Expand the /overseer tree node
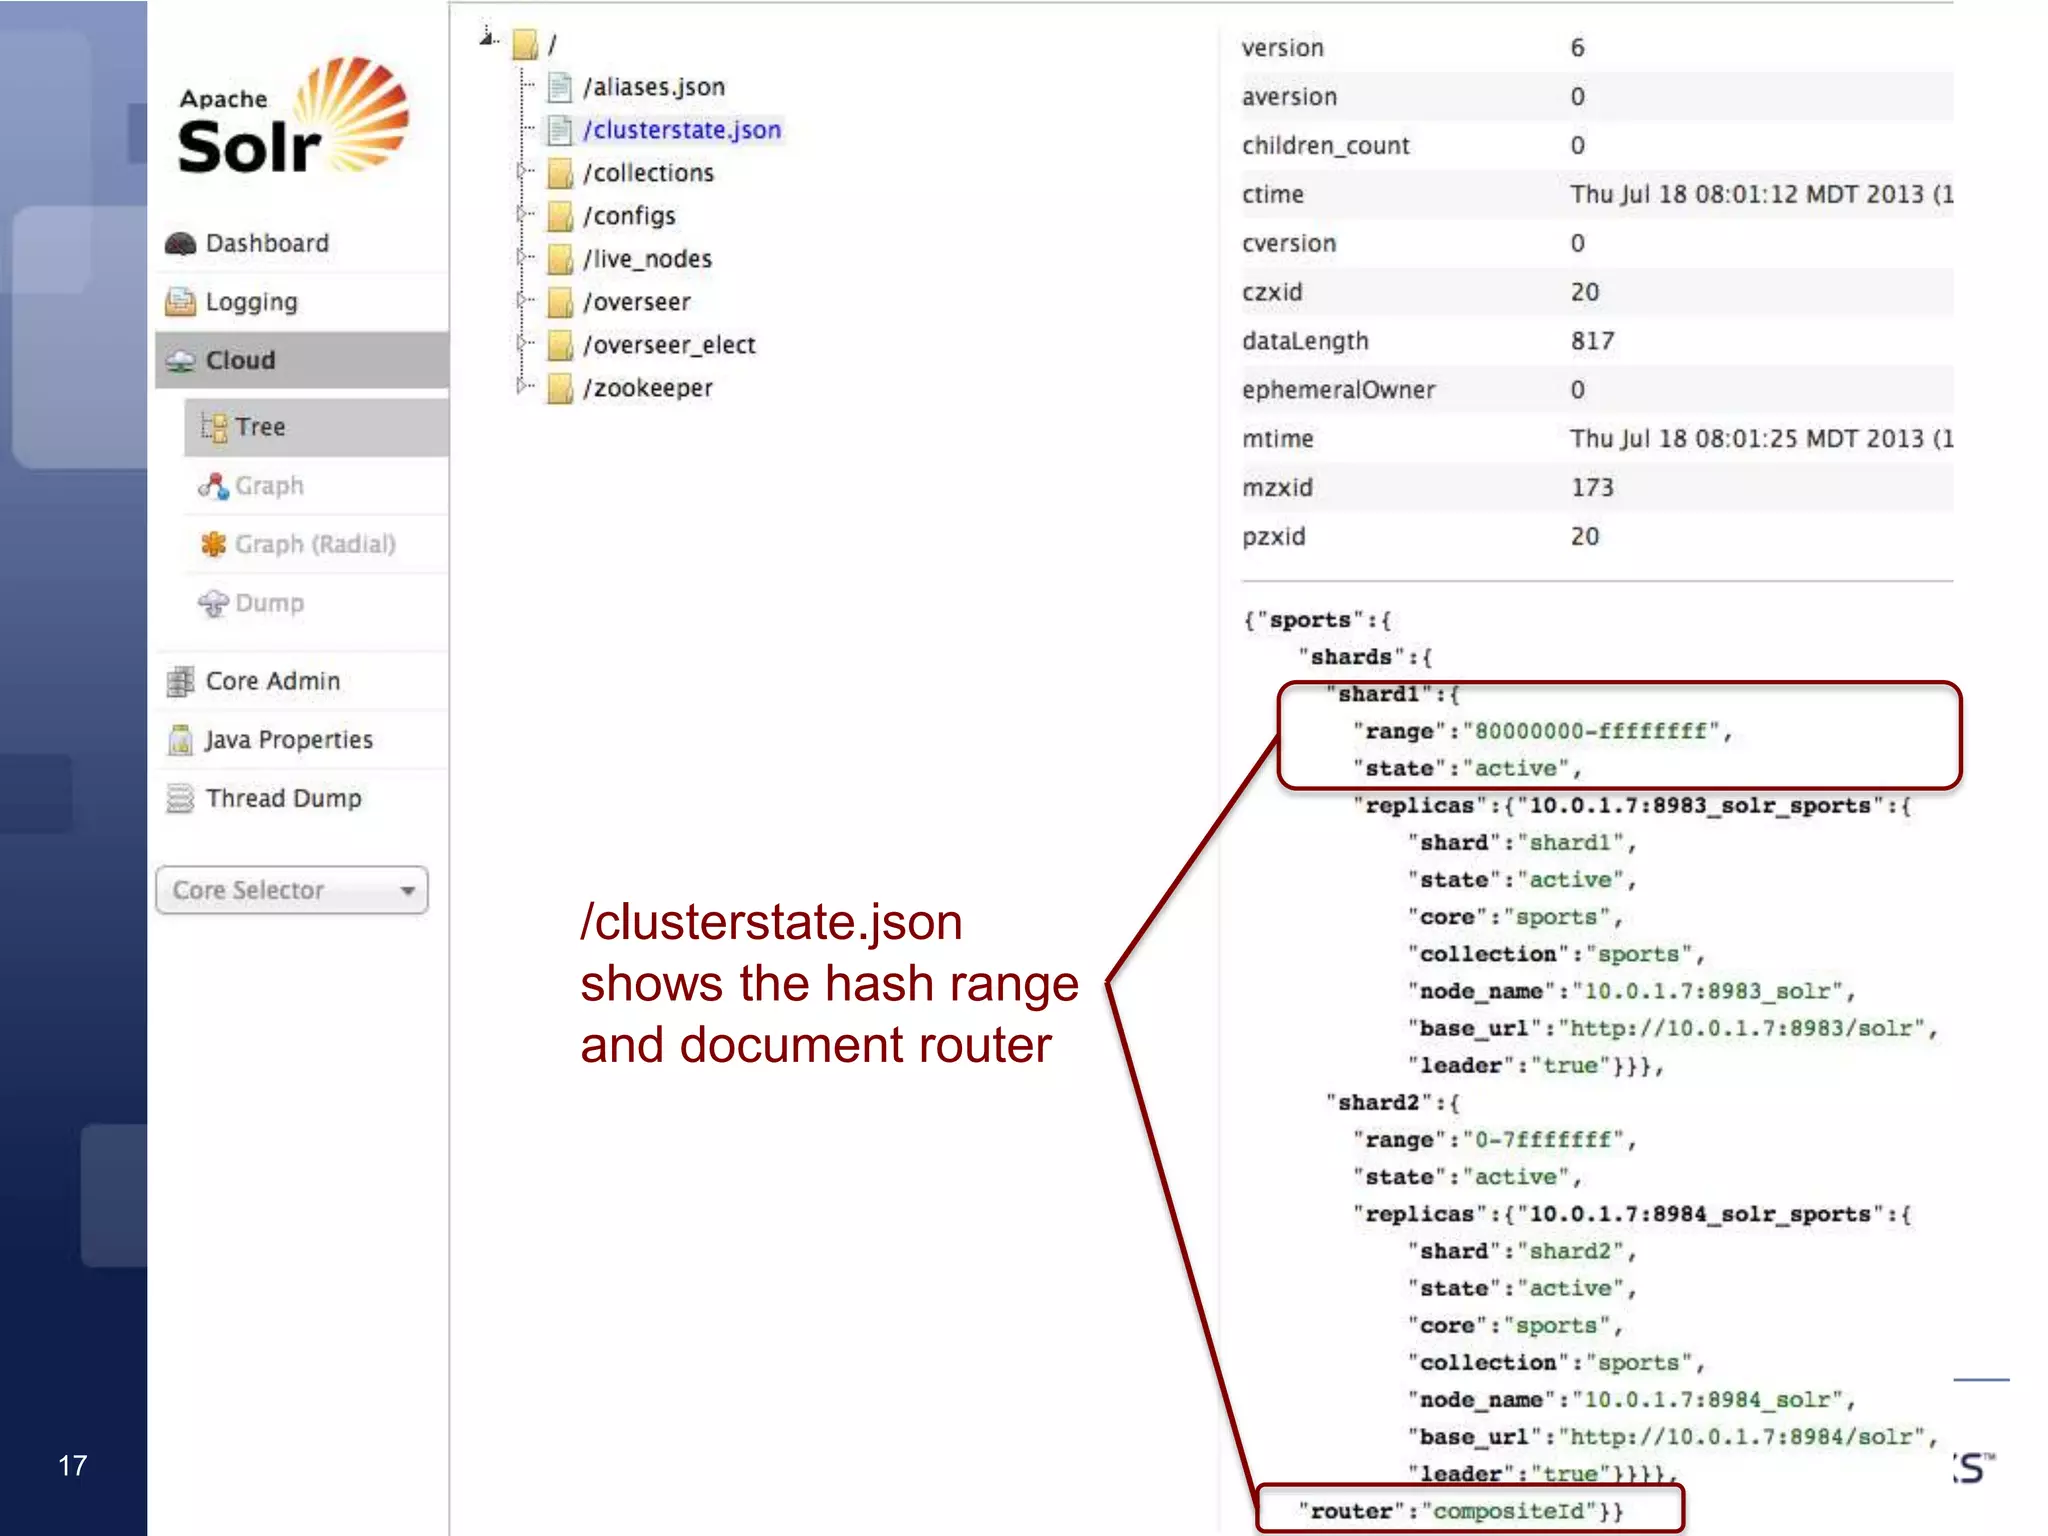Image resolution: width=2048 pixels, height=1536 pixels. click(x=521, y=300)
